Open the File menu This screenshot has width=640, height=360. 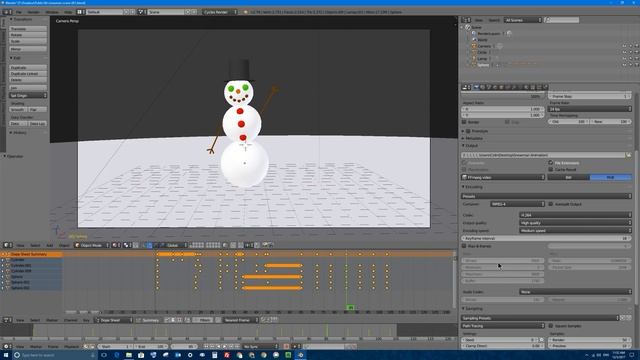click(x=19, y=12)
